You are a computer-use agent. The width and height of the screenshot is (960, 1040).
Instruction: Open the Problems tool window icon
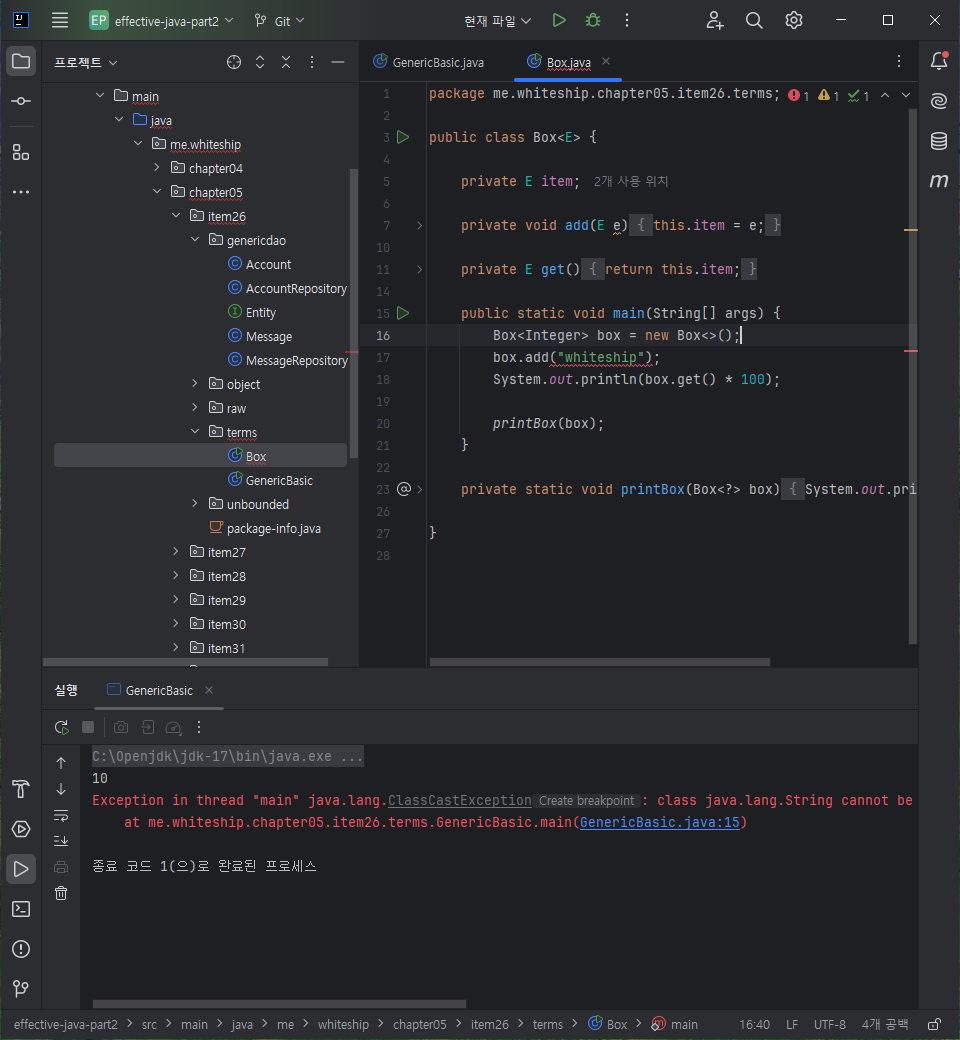[21, 948]
